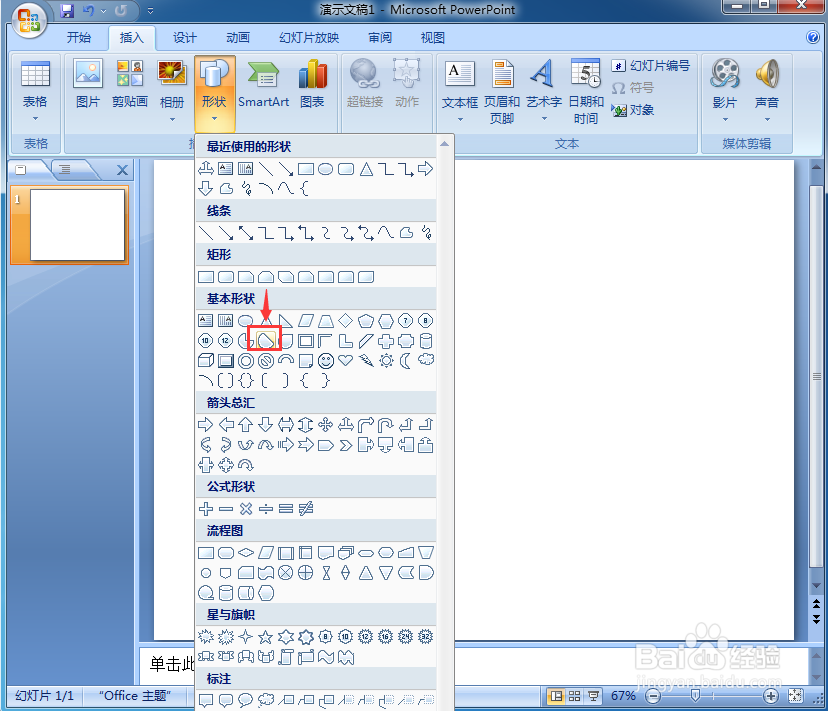Viewport: 828px width, 711px height.
Task: Show the slides thumbnail tab in pane
Action: pos(22,170)
